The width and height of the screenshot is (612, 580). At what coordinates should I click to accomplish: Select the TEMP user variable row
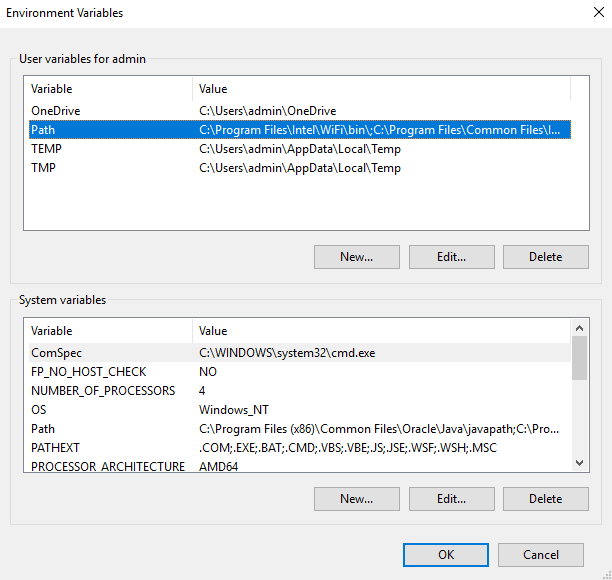[47, 149]
